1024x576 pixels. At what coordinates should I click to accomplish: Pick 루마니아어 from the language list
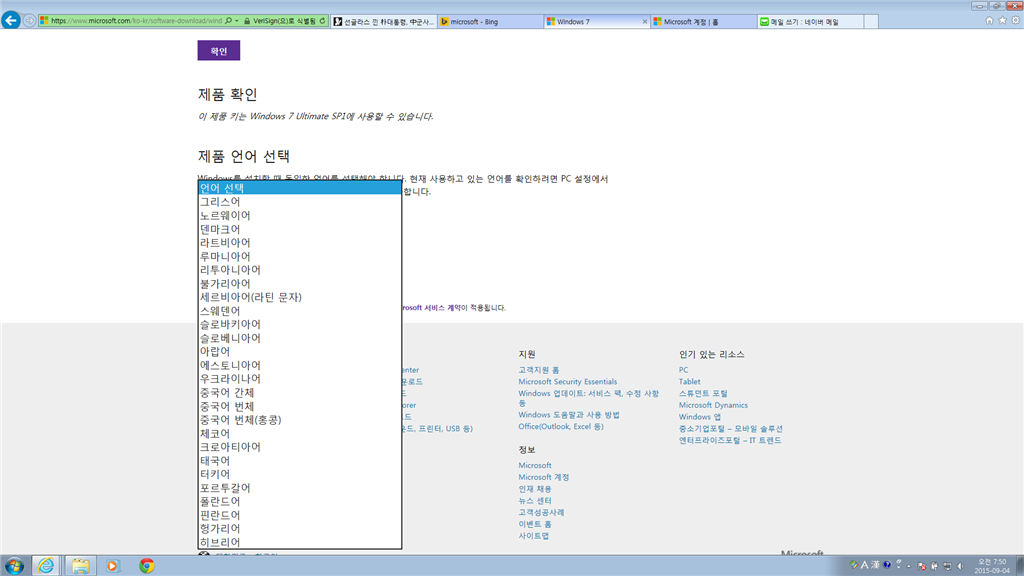[x=300, y=256]
